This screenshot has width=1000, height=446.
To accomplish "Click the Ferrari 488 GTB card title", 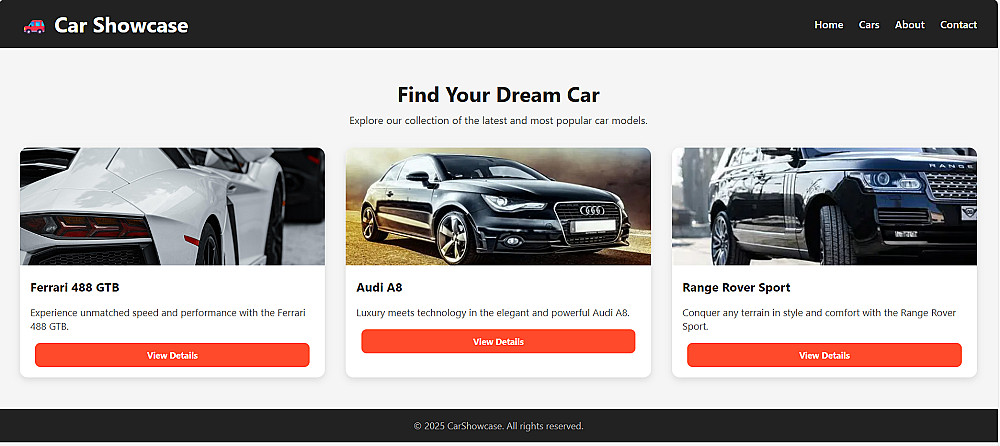I will click(x=75, y=288).
